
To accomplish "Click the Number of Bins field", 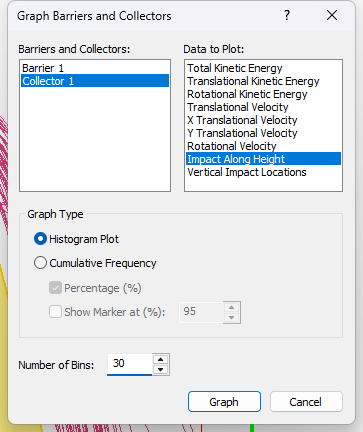I will [129, 364].
